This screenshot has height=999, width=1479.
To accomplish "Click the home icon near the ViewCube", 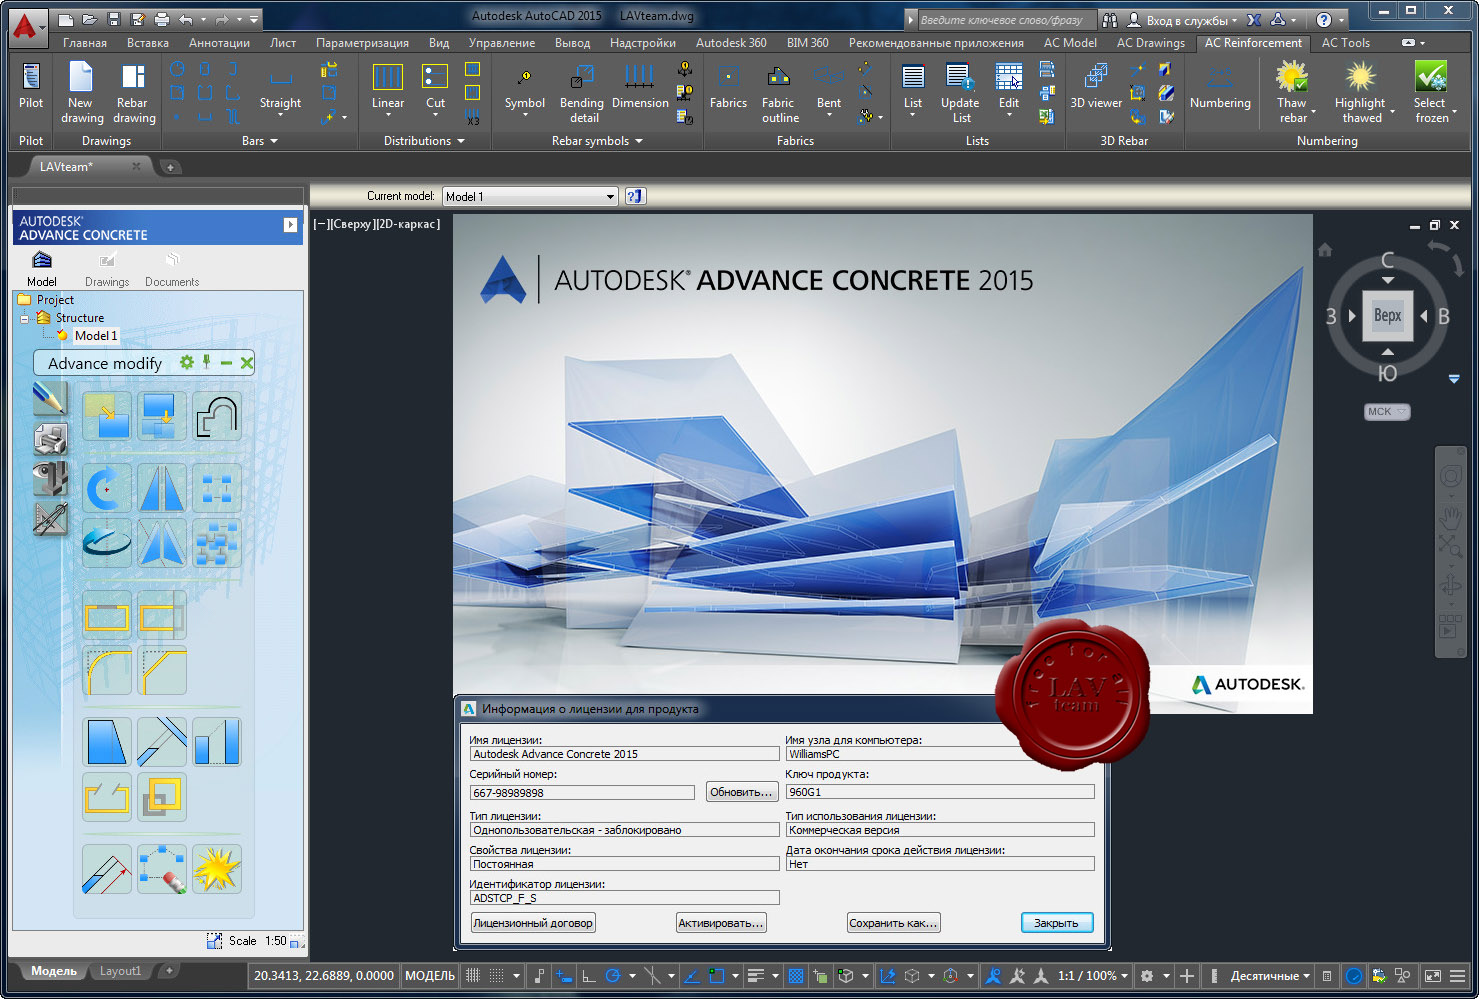I will point(1325,250).
